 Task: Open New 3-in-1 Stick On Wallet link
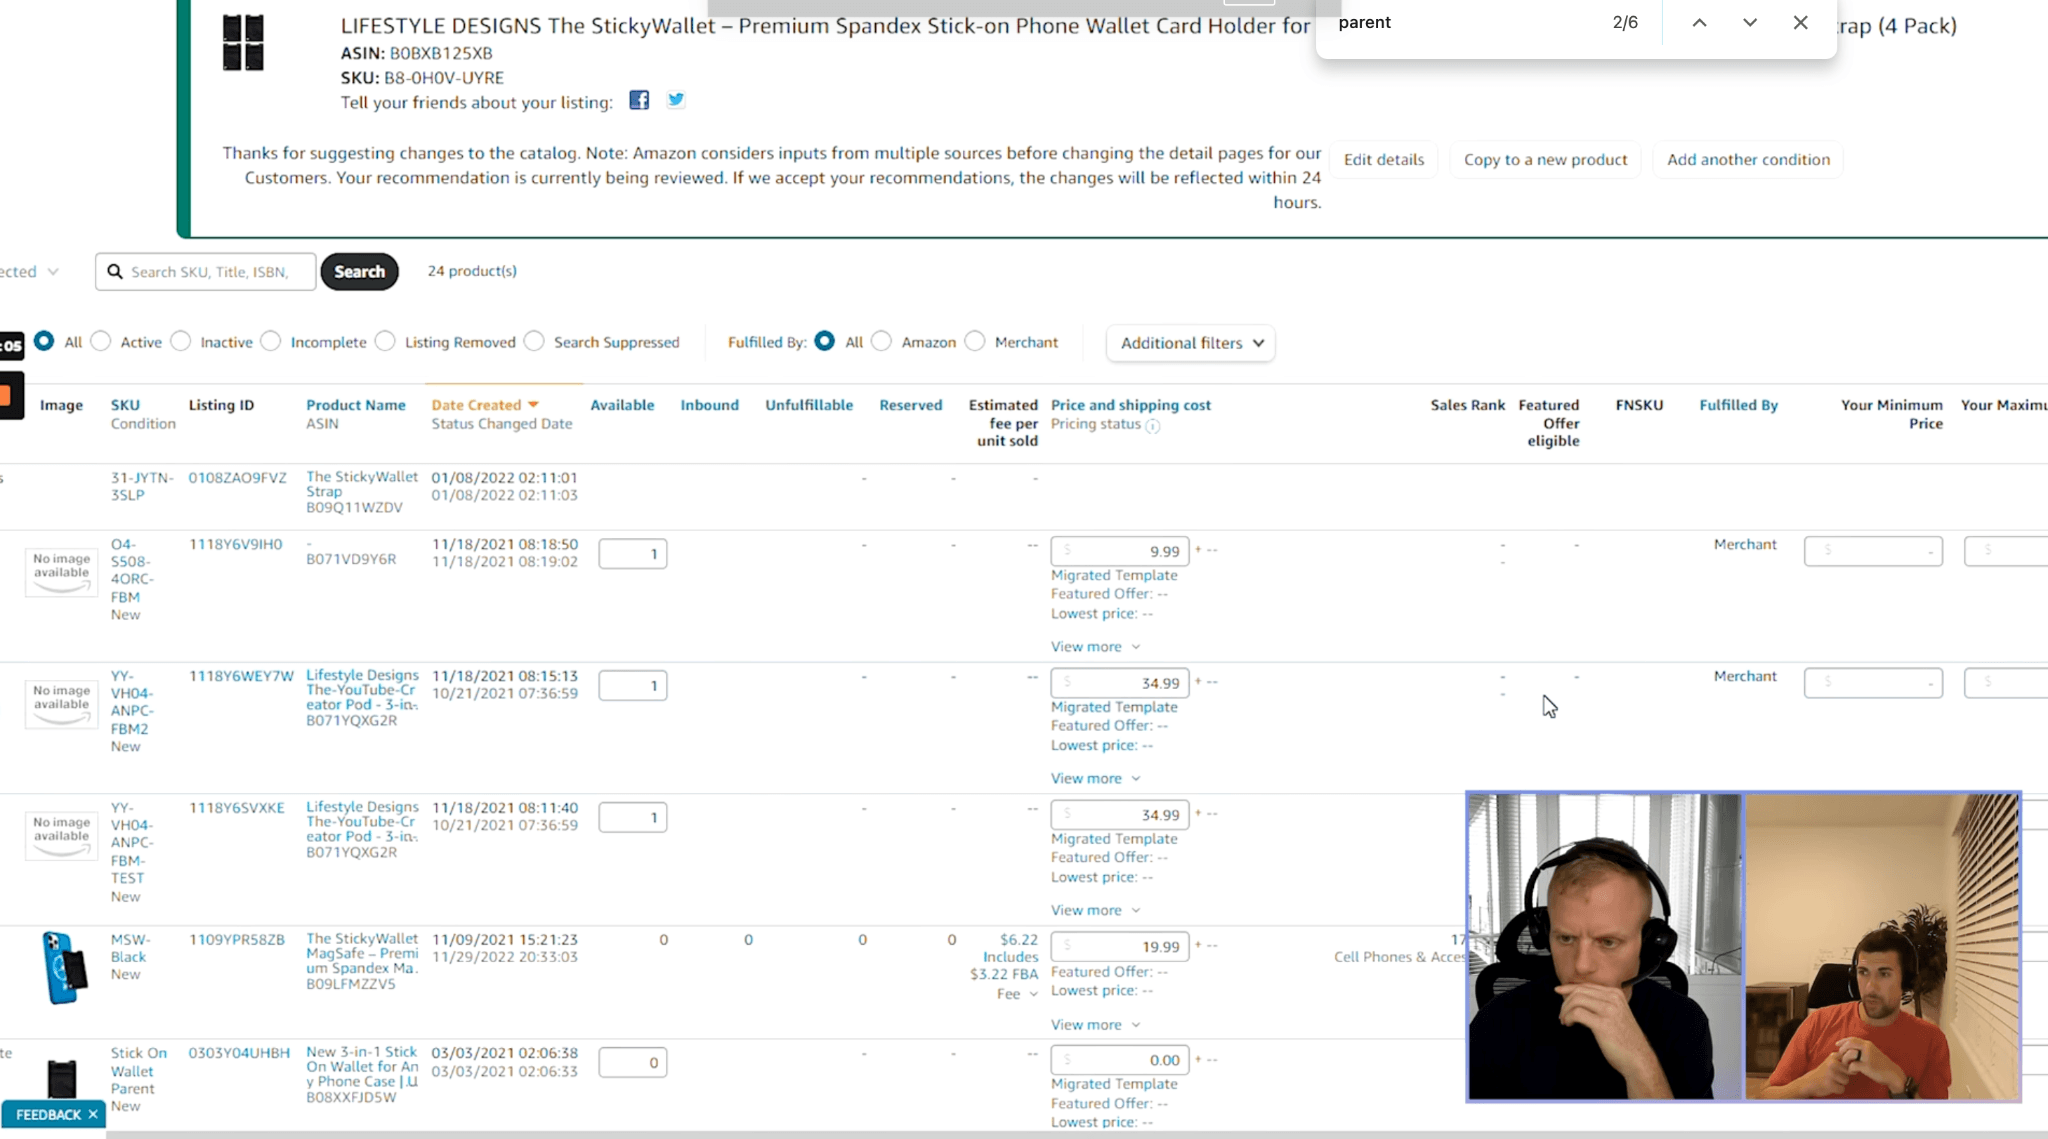click(362, 1067)
